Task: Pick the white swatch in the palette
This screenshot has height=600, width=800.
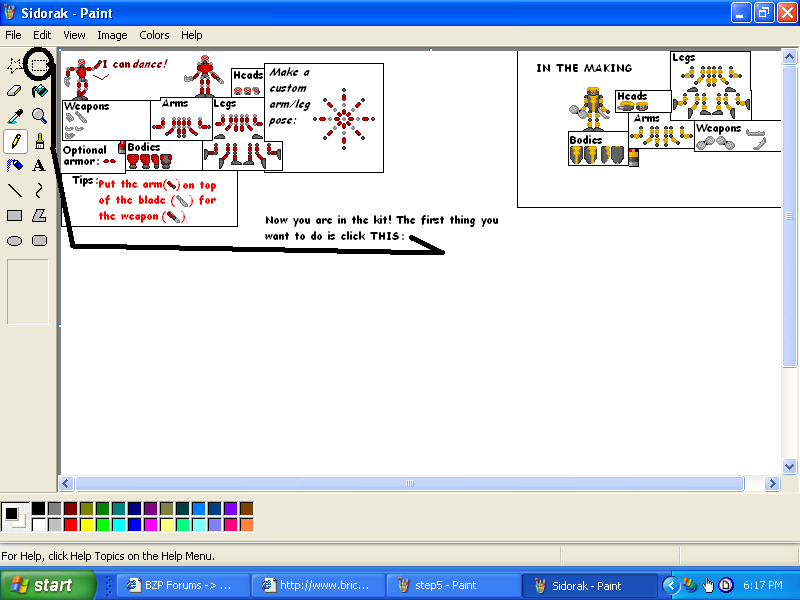Action: pos(38,524)
